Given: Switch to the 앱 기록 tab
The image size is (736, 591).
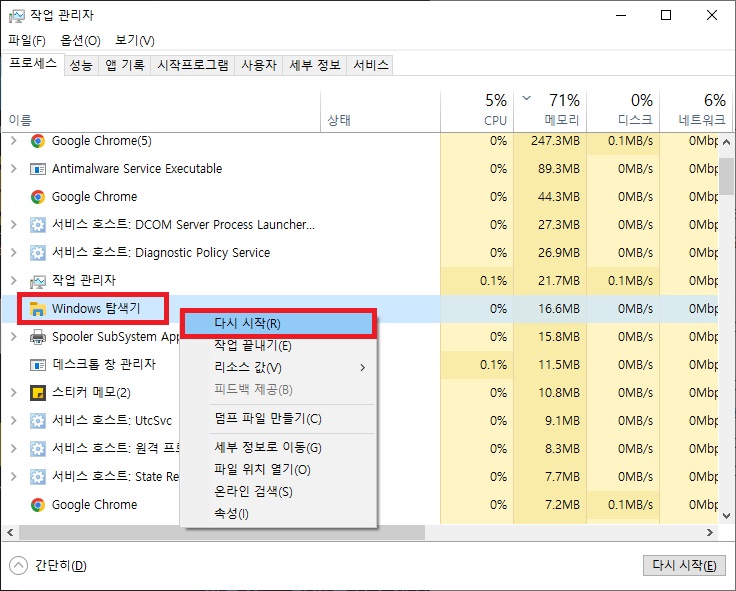Looking at the screenshot, I should pyautogui.click(x=124, y=65).
